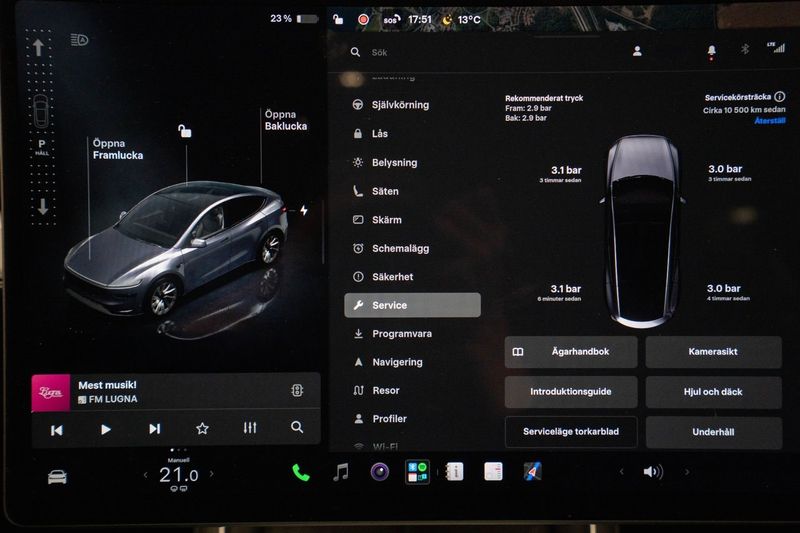Raise volume with right arrow by speaker
This screenshot has height=533, width=800.
pyautogui.click(x=687, y=472)
